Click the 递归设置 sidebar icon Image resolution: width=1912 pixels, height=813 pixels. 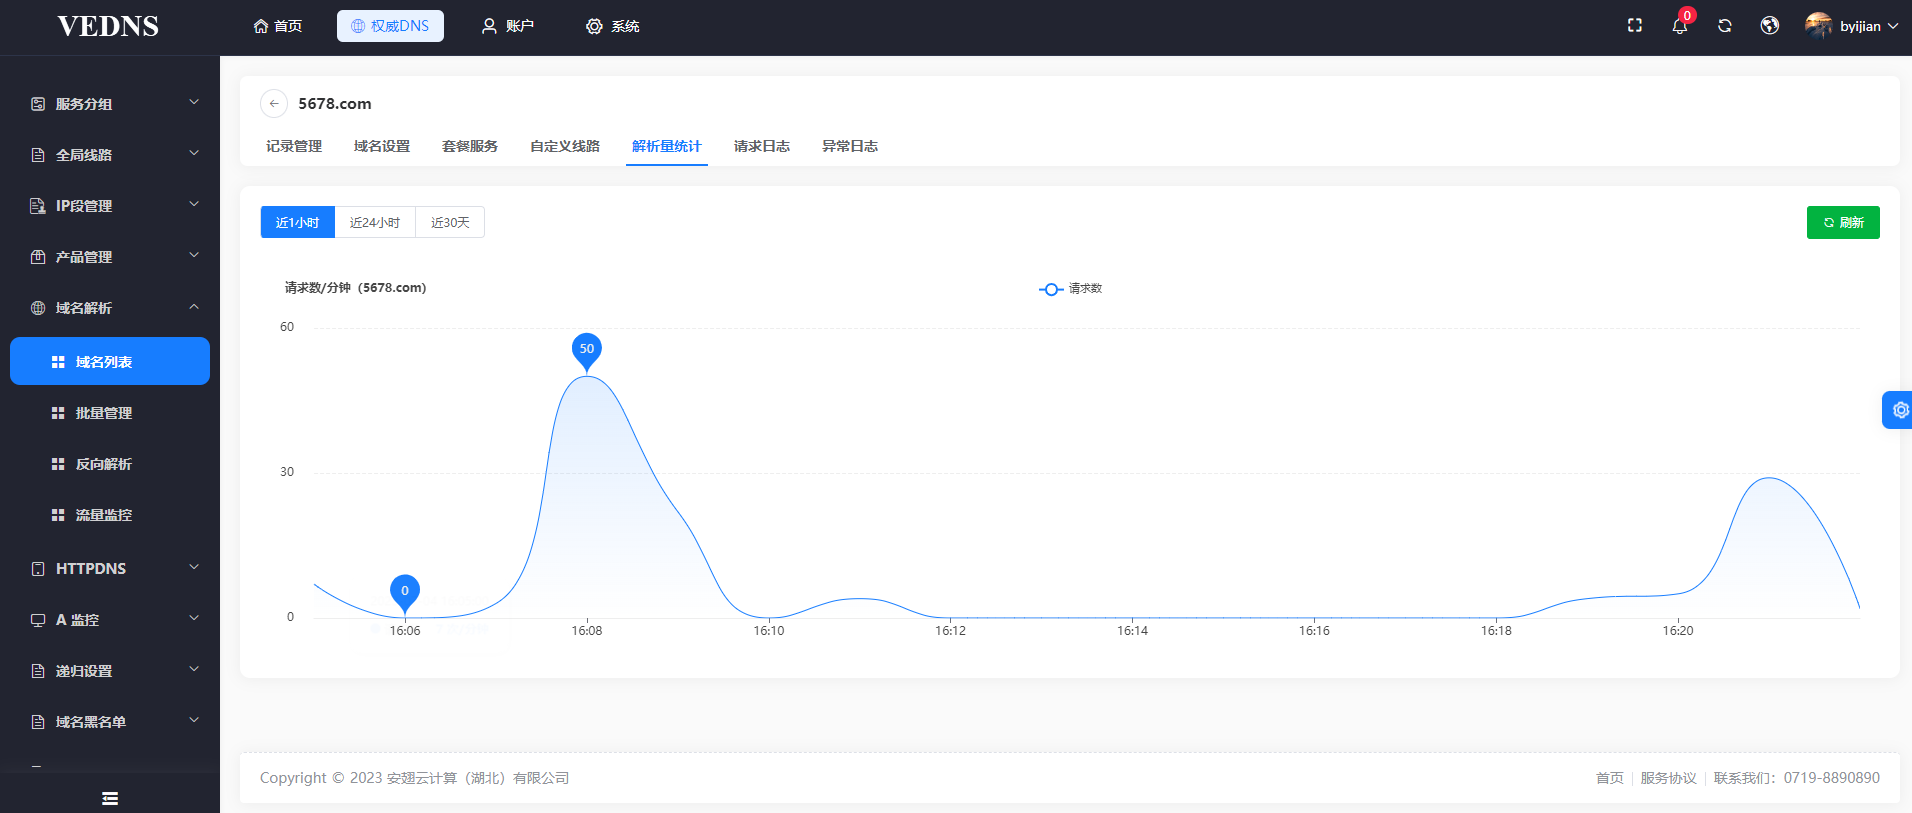38,671
